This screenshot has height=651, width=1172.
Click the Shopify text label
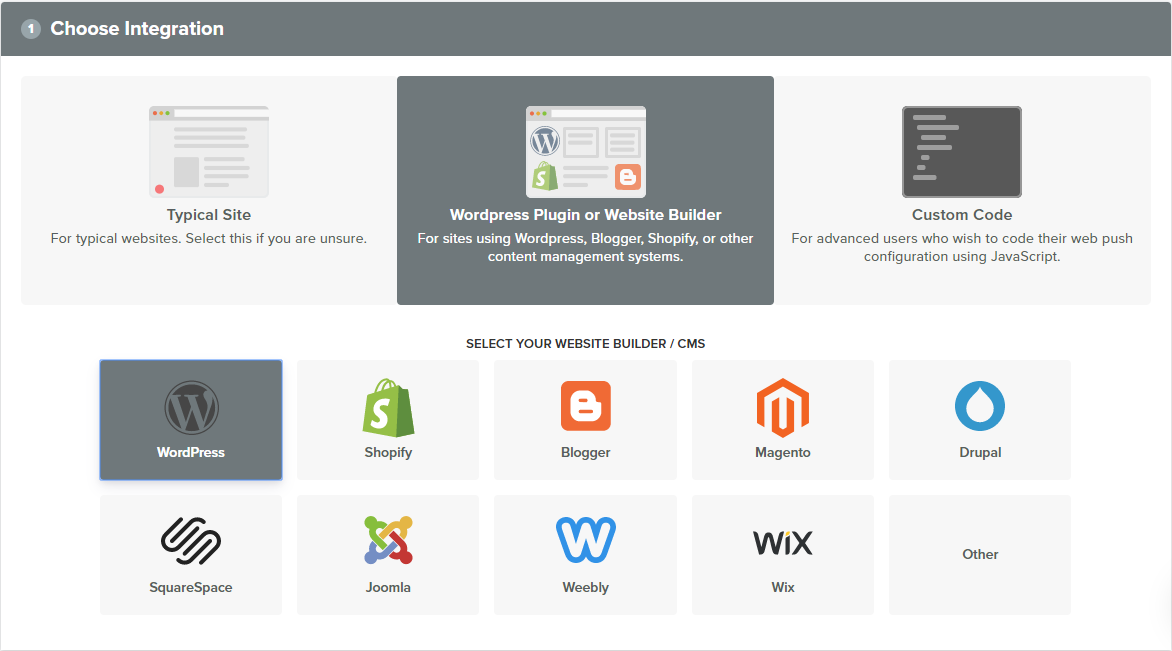(x=388, y=452)
